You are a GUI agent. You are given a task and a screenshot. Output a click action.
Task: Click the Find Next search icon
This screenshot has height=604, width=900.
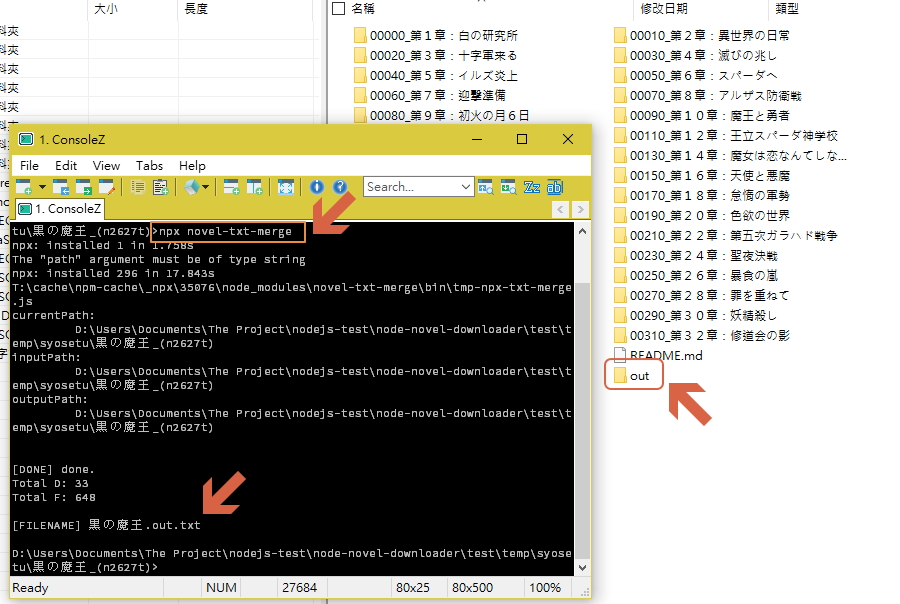[509, 187]
